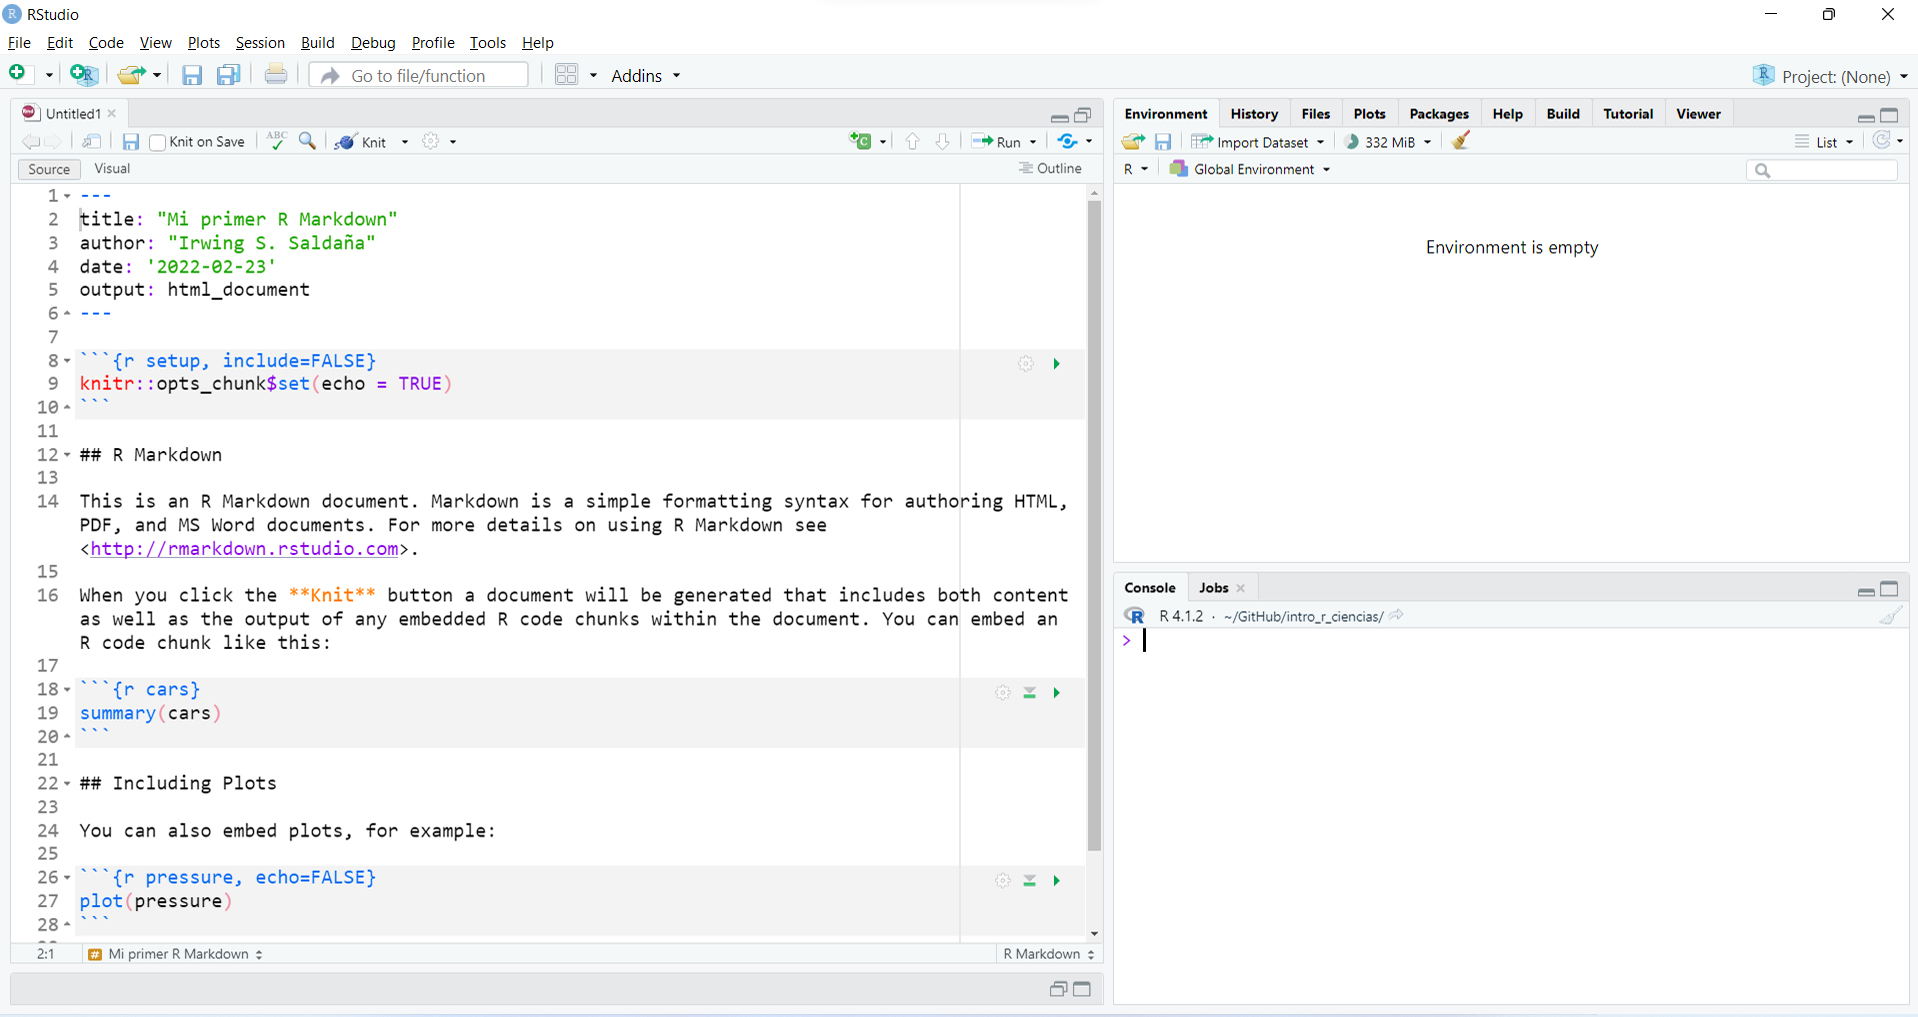Click the workspace panes grid icon

567,75
